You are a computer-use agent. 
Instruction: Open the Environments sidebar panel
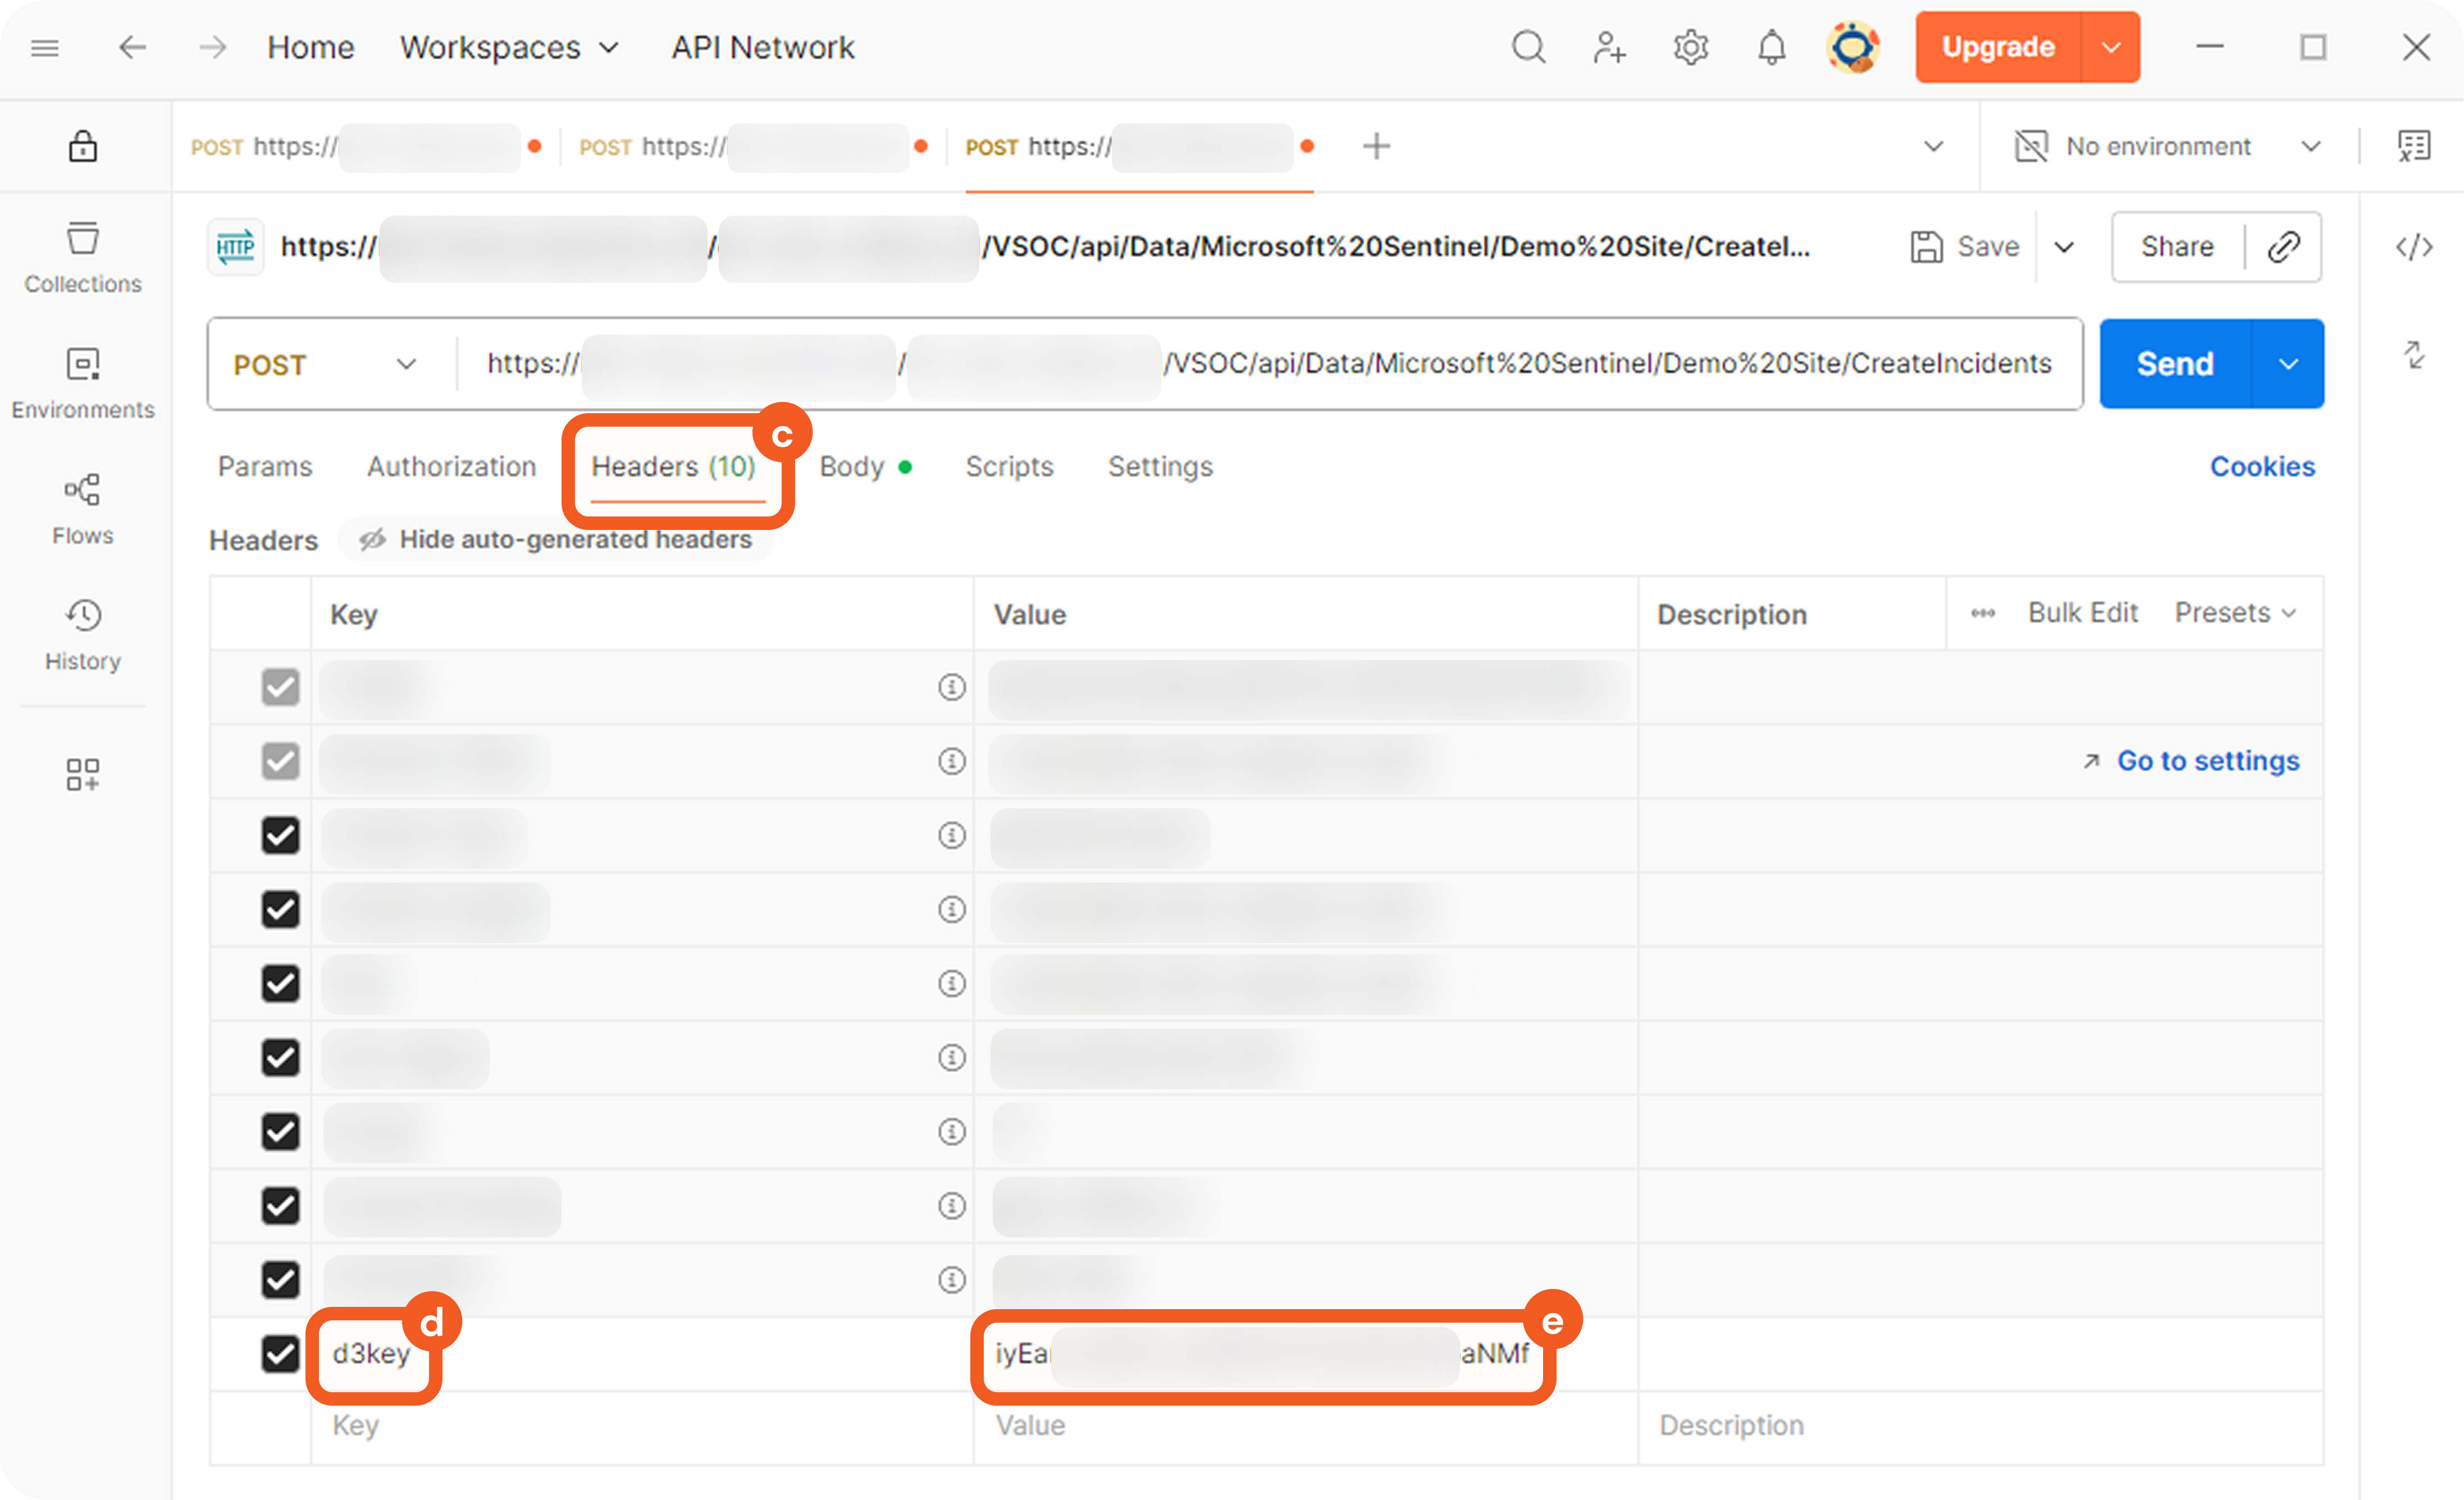(83, 383)
